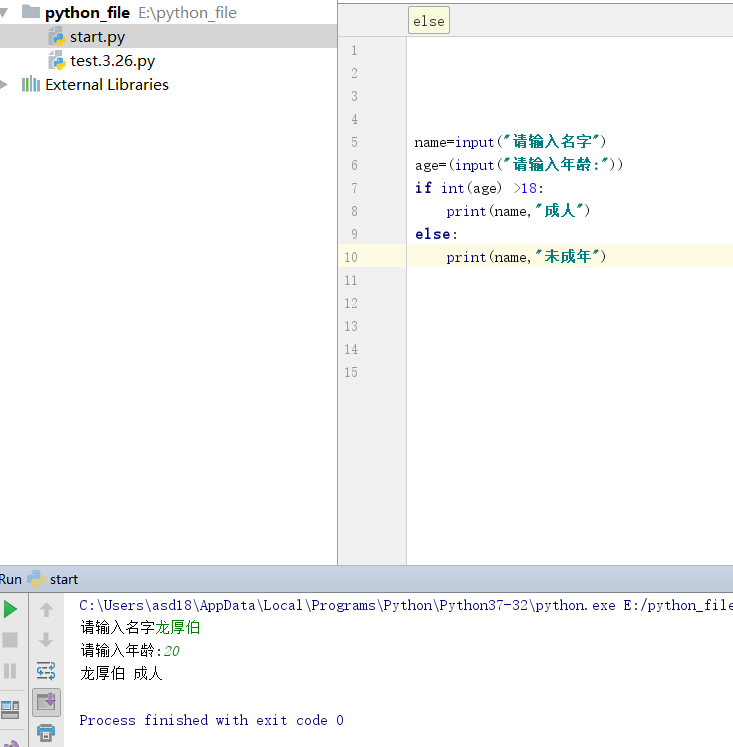Image resolution: width=733 pixels, height=747 pixels.
Task: Click the Python icon beside start tab
Action: coord(36,579)
